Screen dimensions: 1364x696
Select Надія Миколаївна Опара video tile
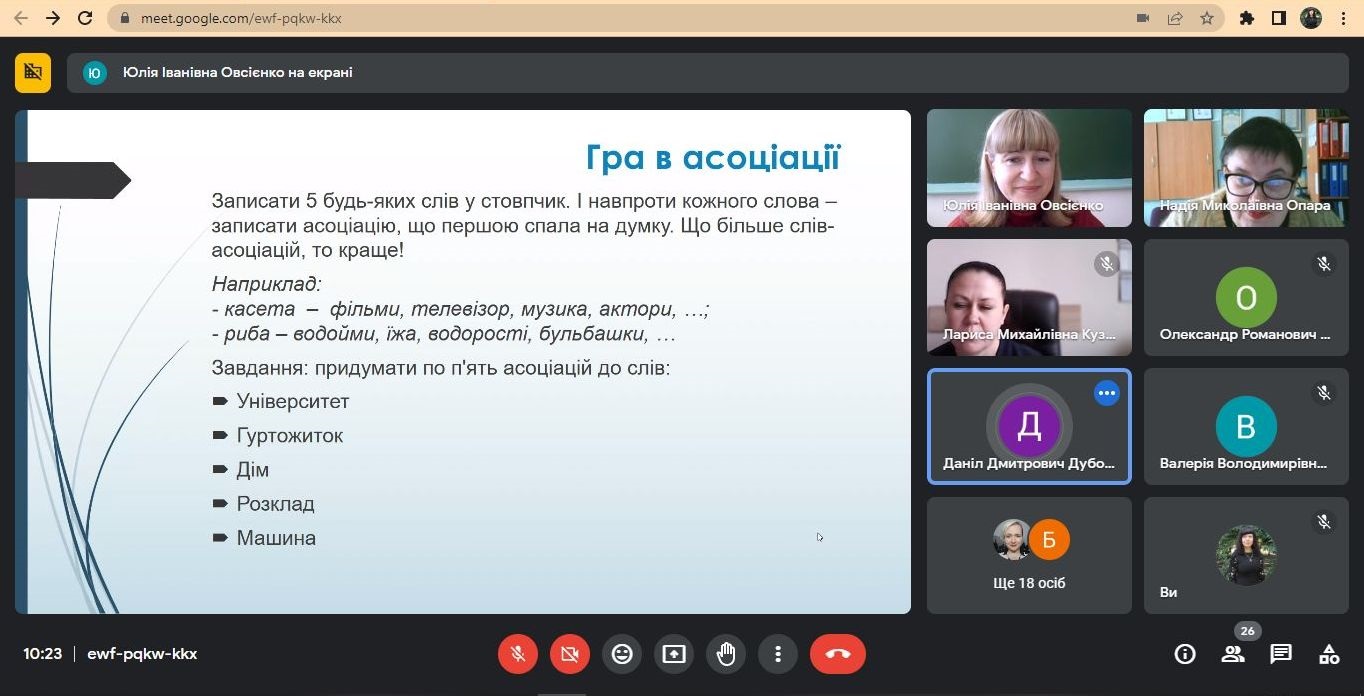[1246, 168]
